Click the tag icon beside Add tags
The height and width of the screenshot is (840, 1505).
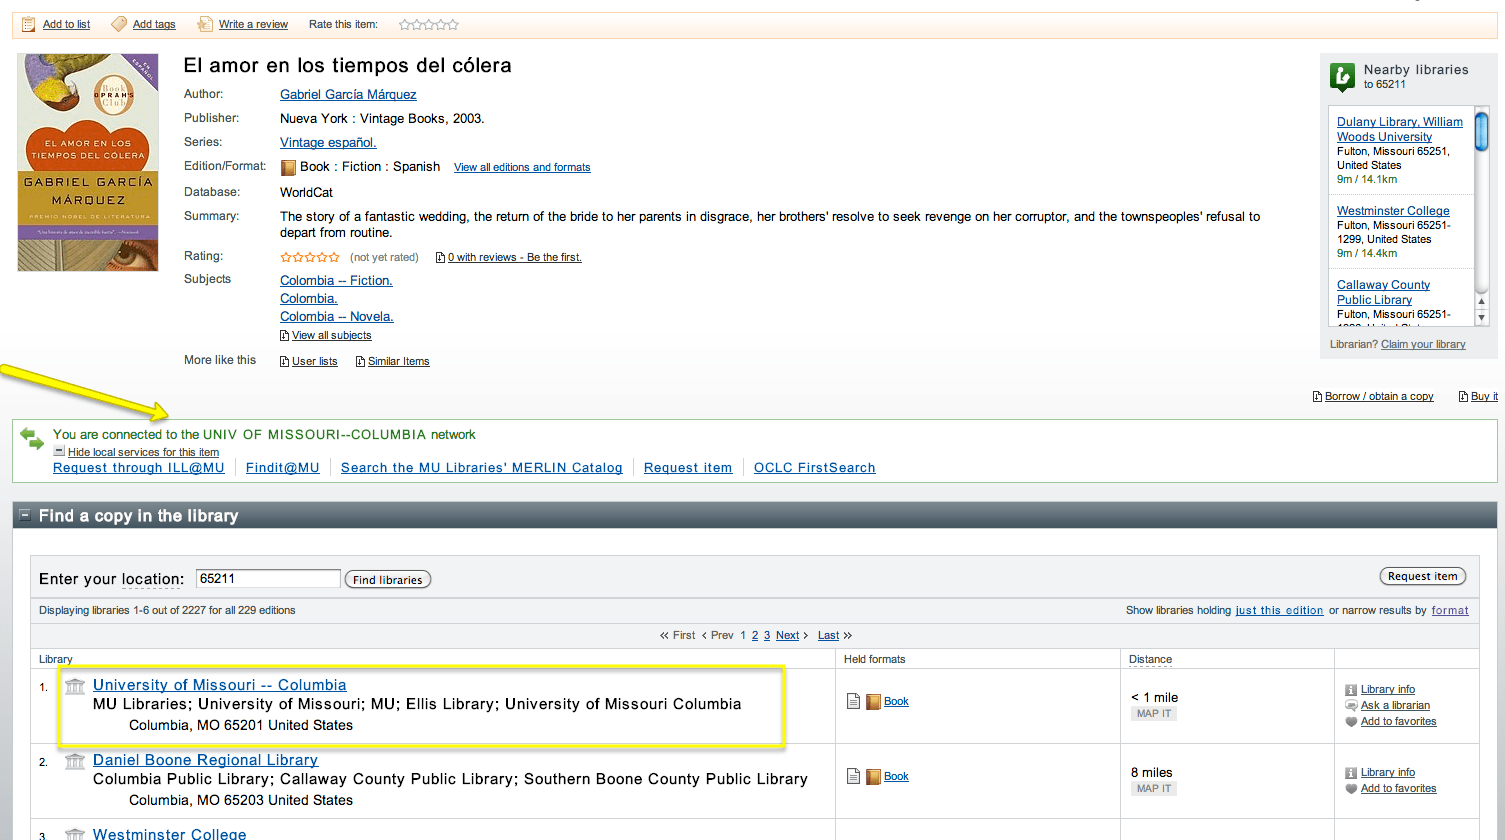119,24
